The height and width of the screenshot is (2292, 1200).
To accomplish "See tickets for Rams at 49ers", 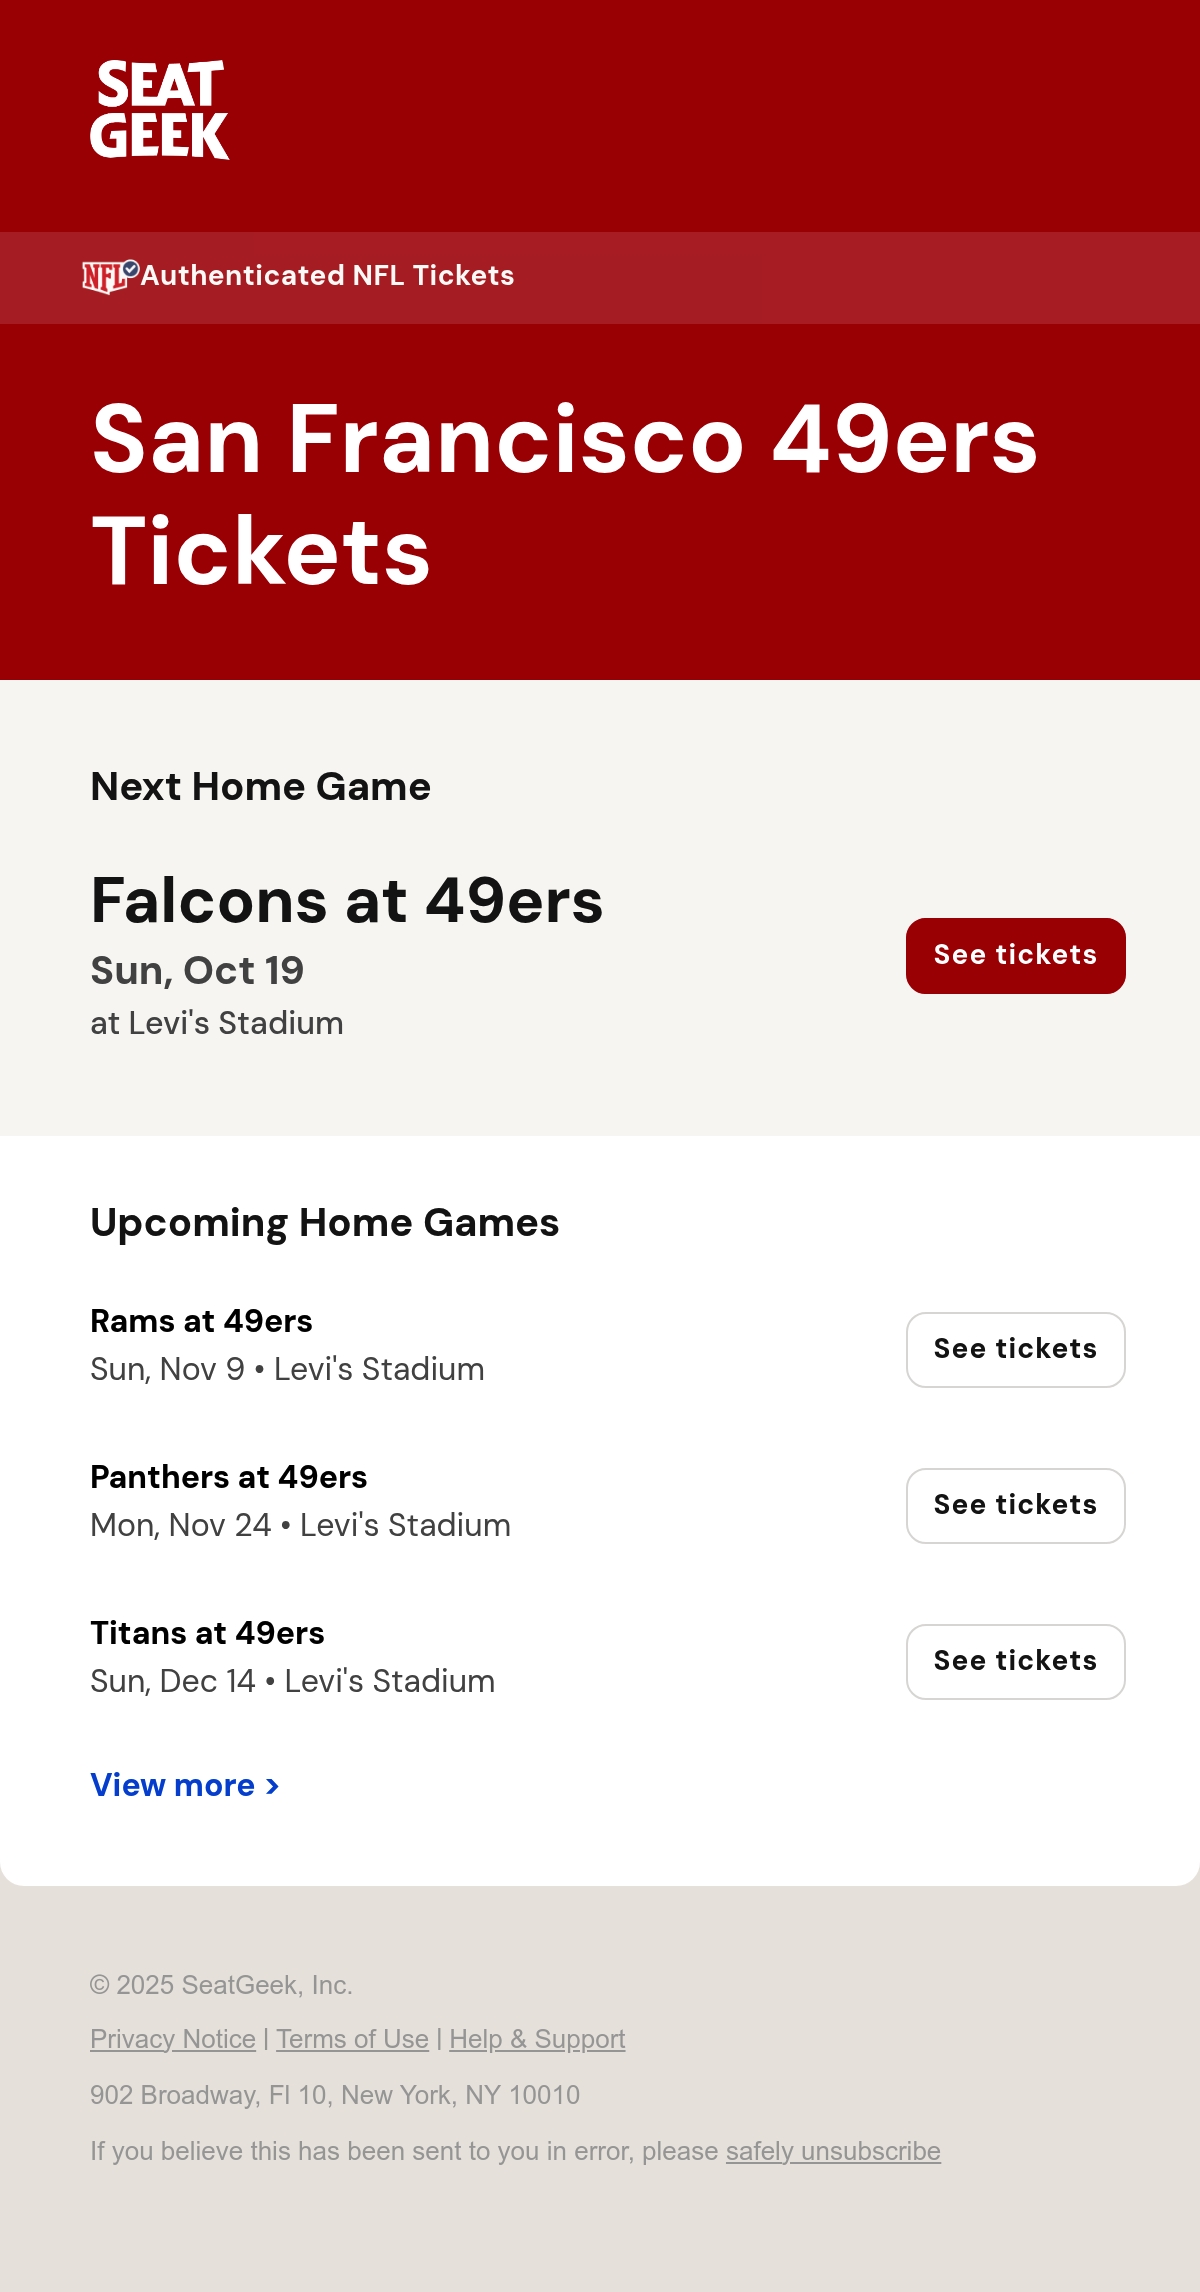I will 1015,1350.
